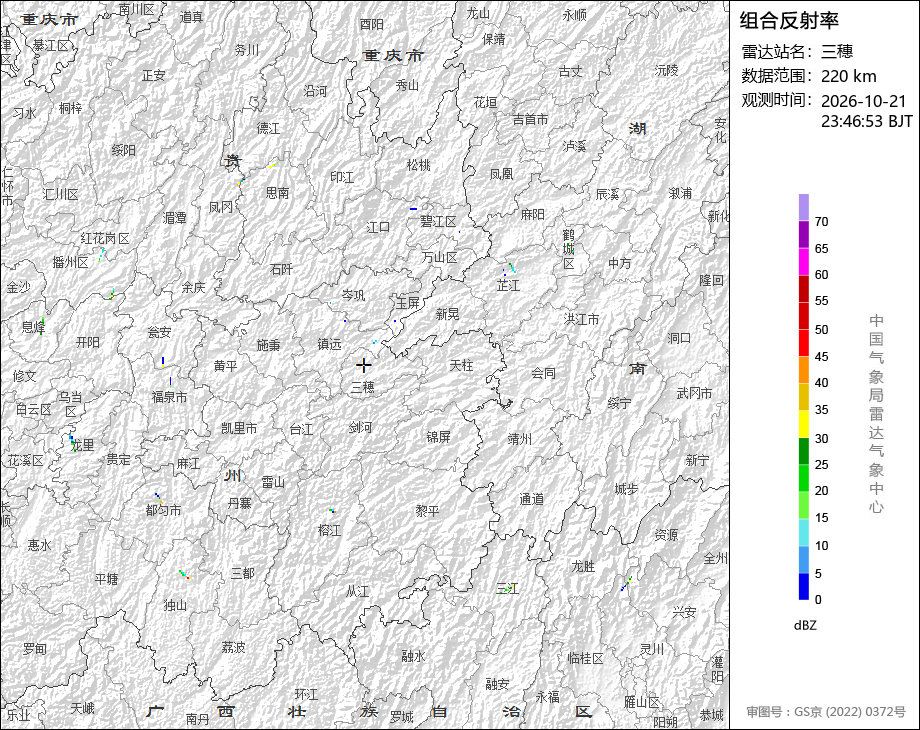Image resolution: width=920 pixels, height=730 pixels.
Task: Click the lavender 70 dBZ legend block
Action: [x=804, y=207]
